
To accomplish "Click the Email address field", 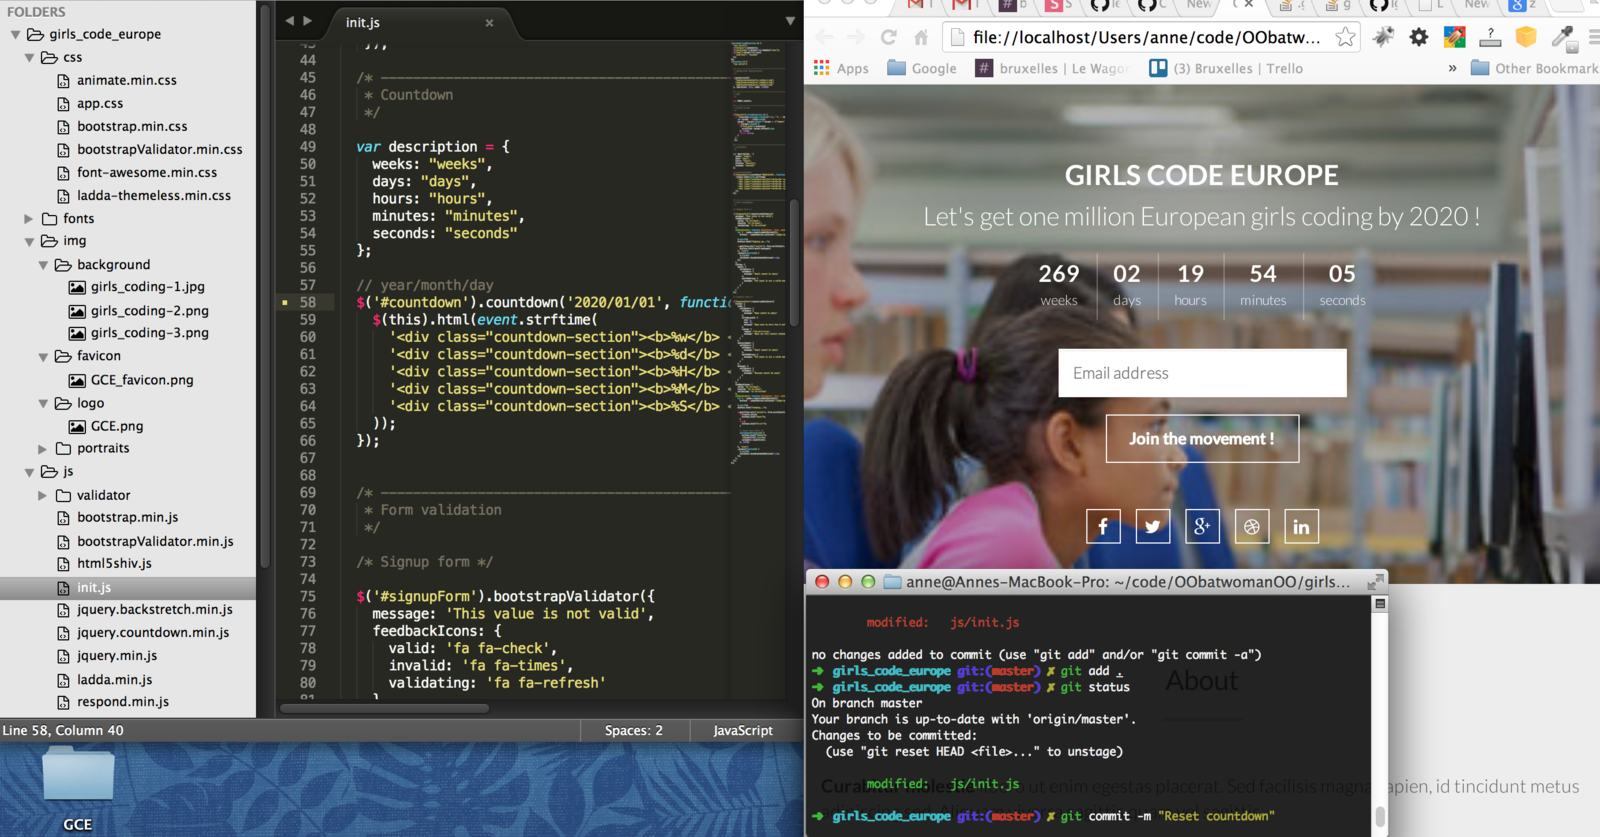I will (x=1202, y=373).
